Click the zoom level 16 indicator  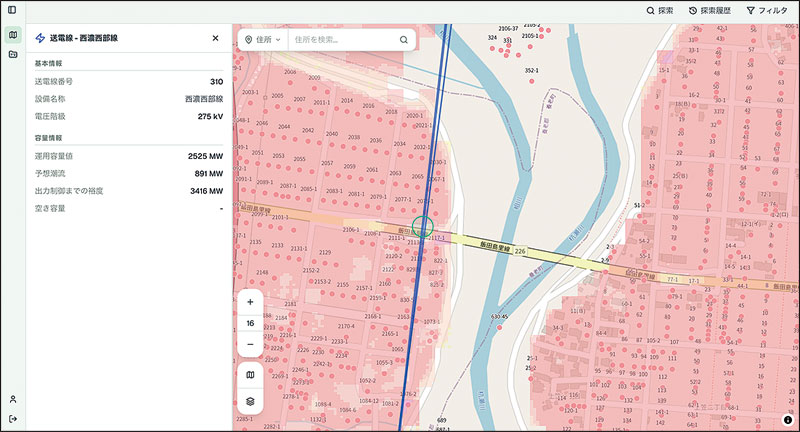click(x=250, y=323)
